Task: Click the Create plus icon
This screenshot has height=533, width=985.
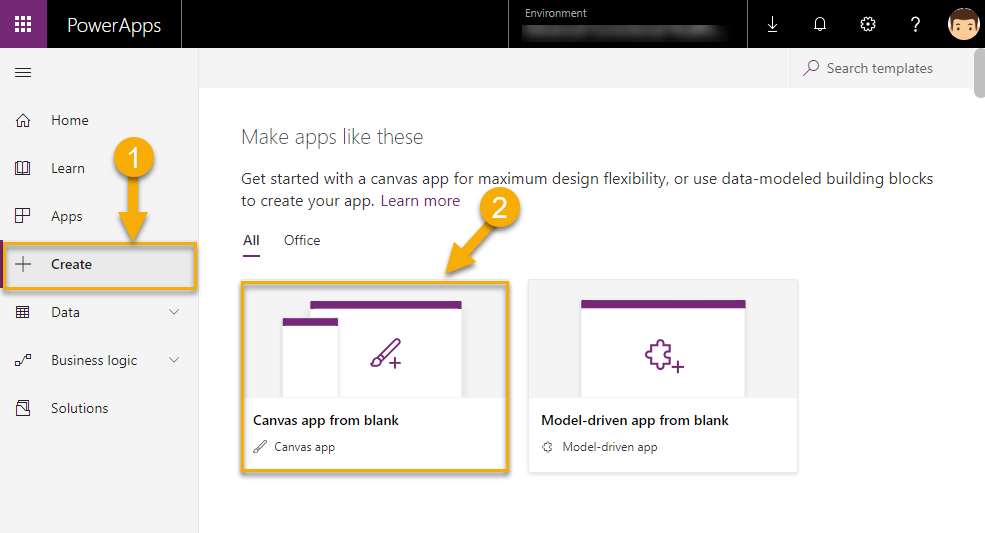Action: 23,264
